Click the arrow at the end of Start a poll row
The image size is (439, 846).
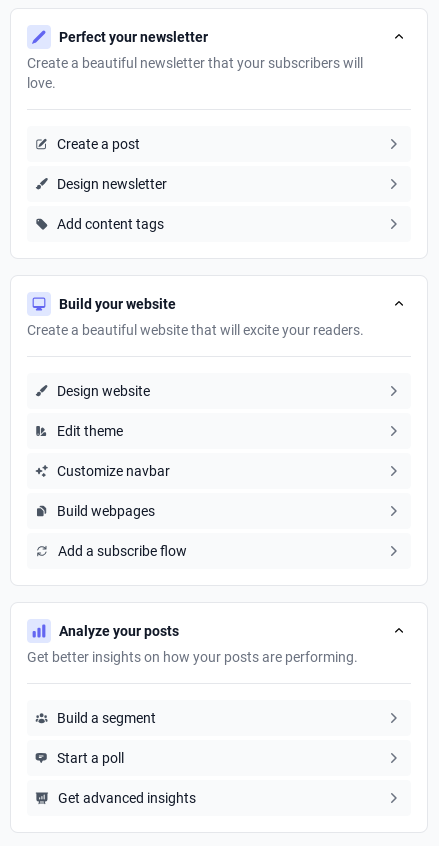[x=394, y=758]
